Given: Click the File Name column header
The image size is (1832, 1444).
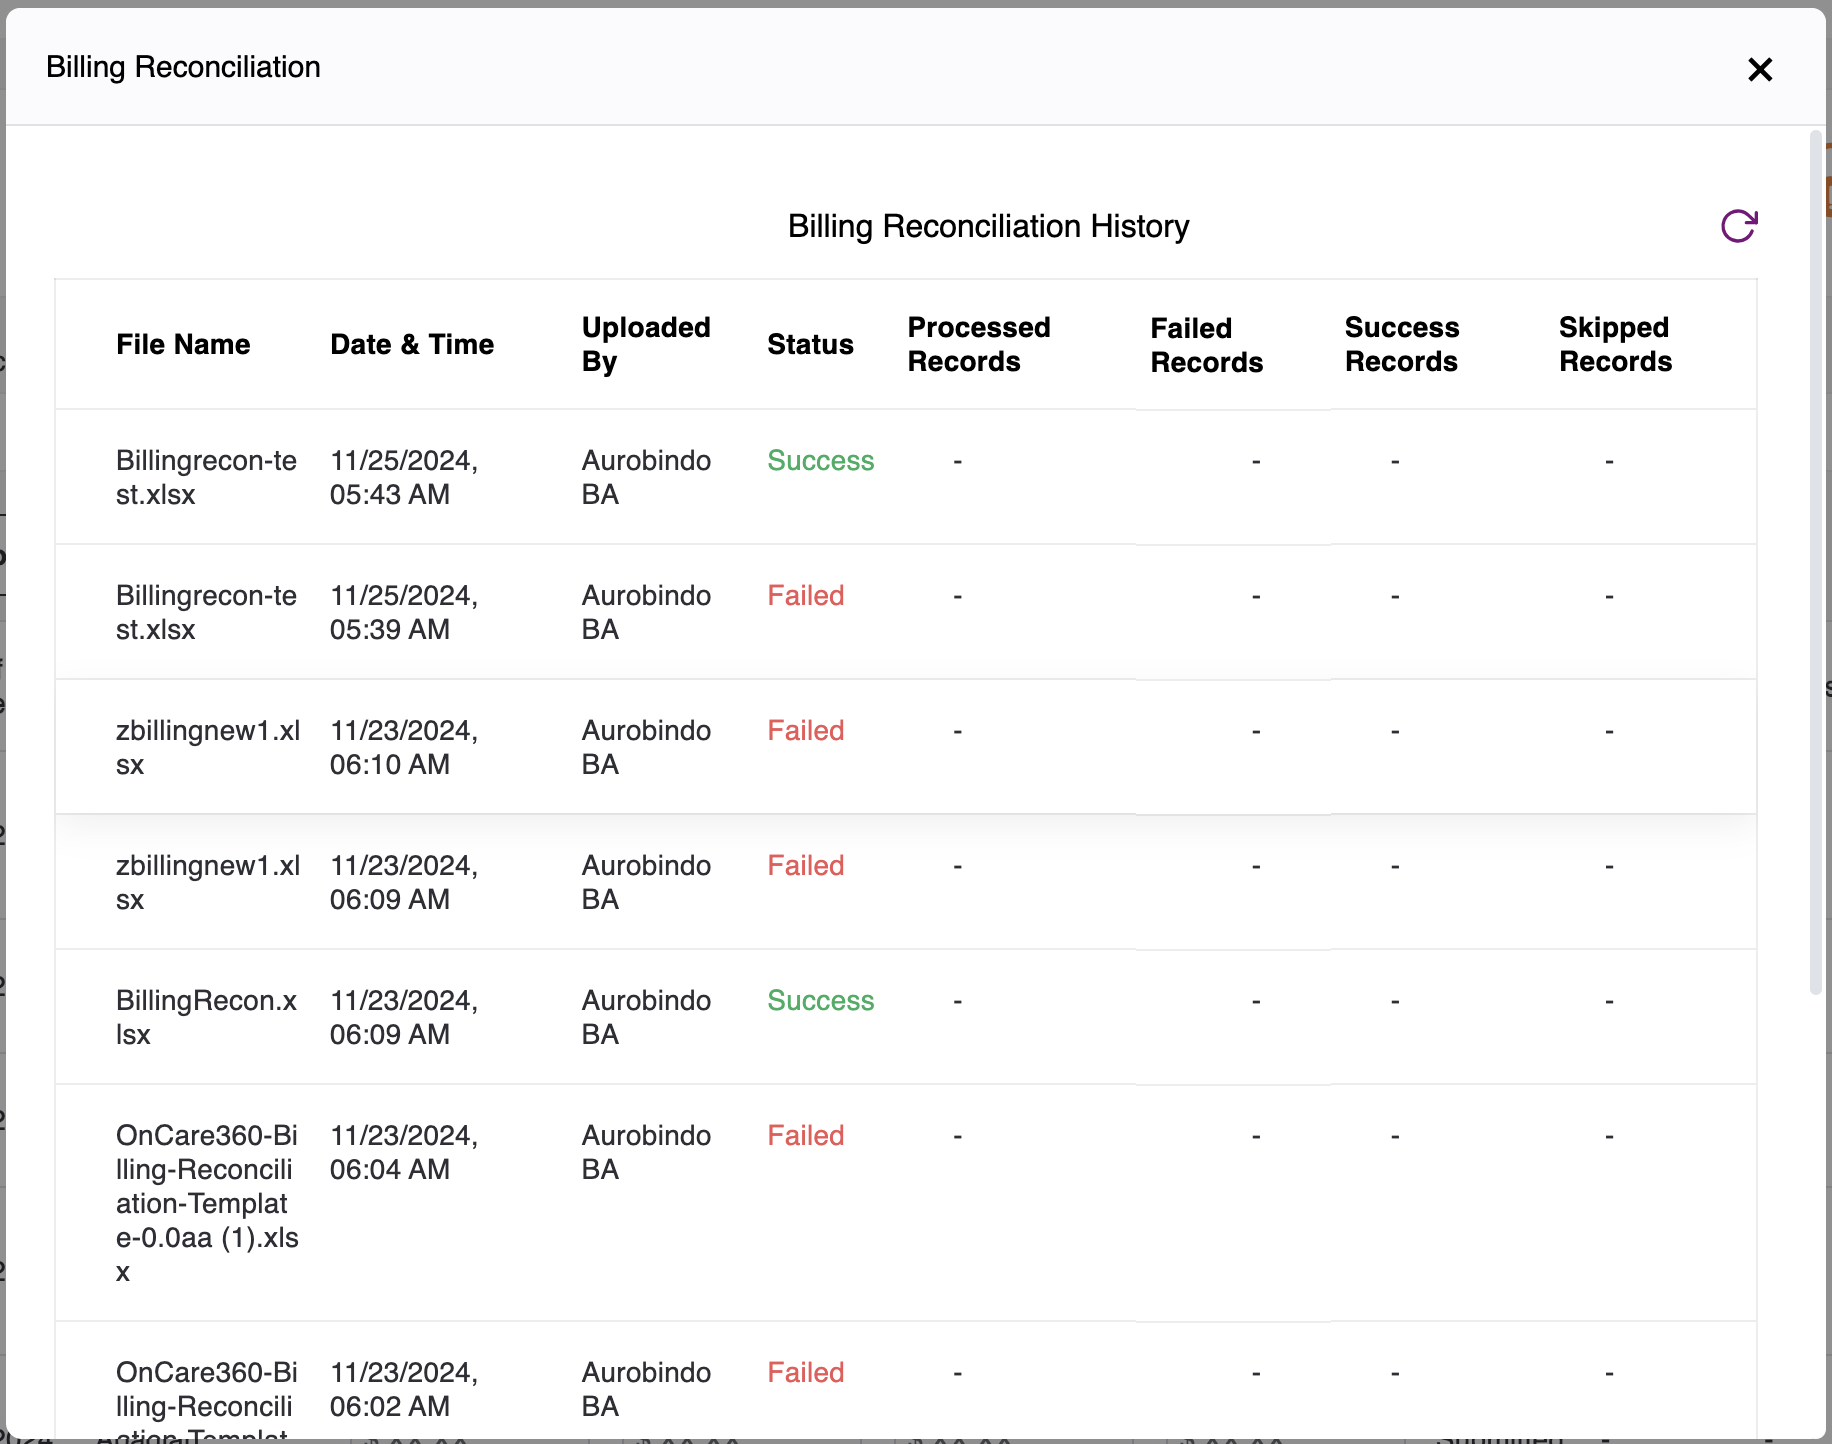Looking at the screenshot, I should tap(183, 344).
